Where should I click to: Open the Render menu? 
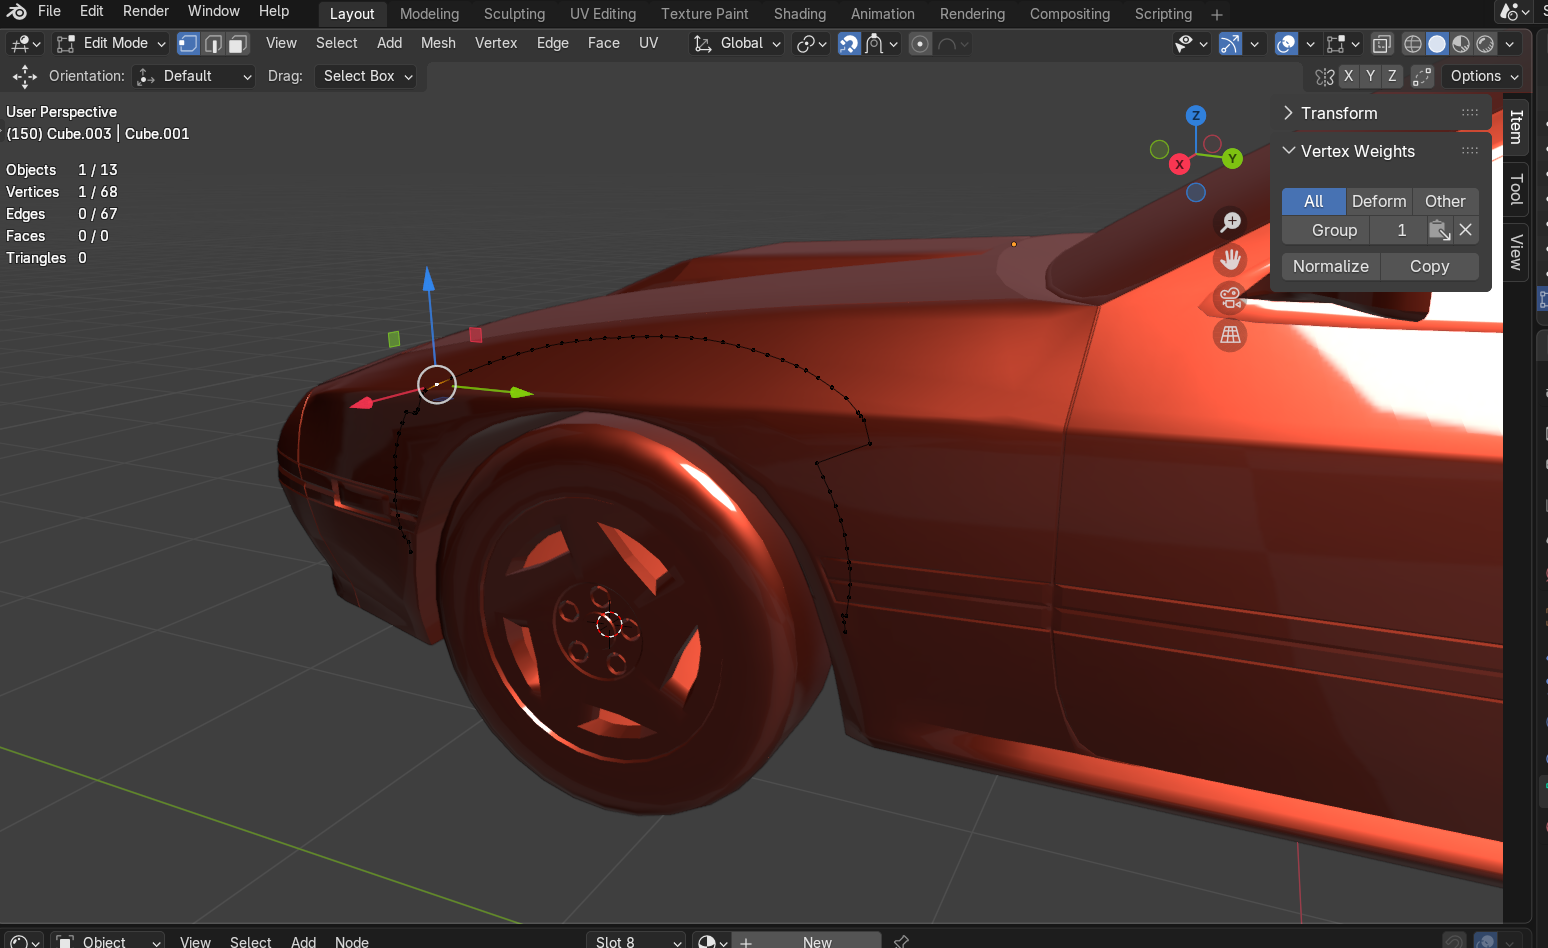tap(146, 11)
